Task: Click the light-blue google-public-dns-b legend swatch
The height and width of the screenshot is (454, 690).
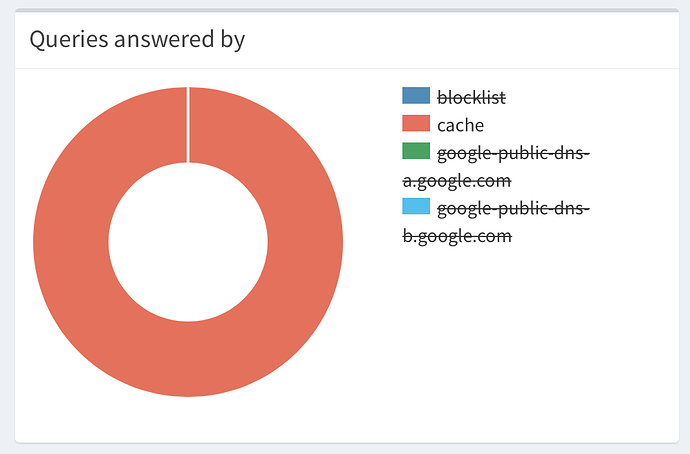Action: [416, 207]
